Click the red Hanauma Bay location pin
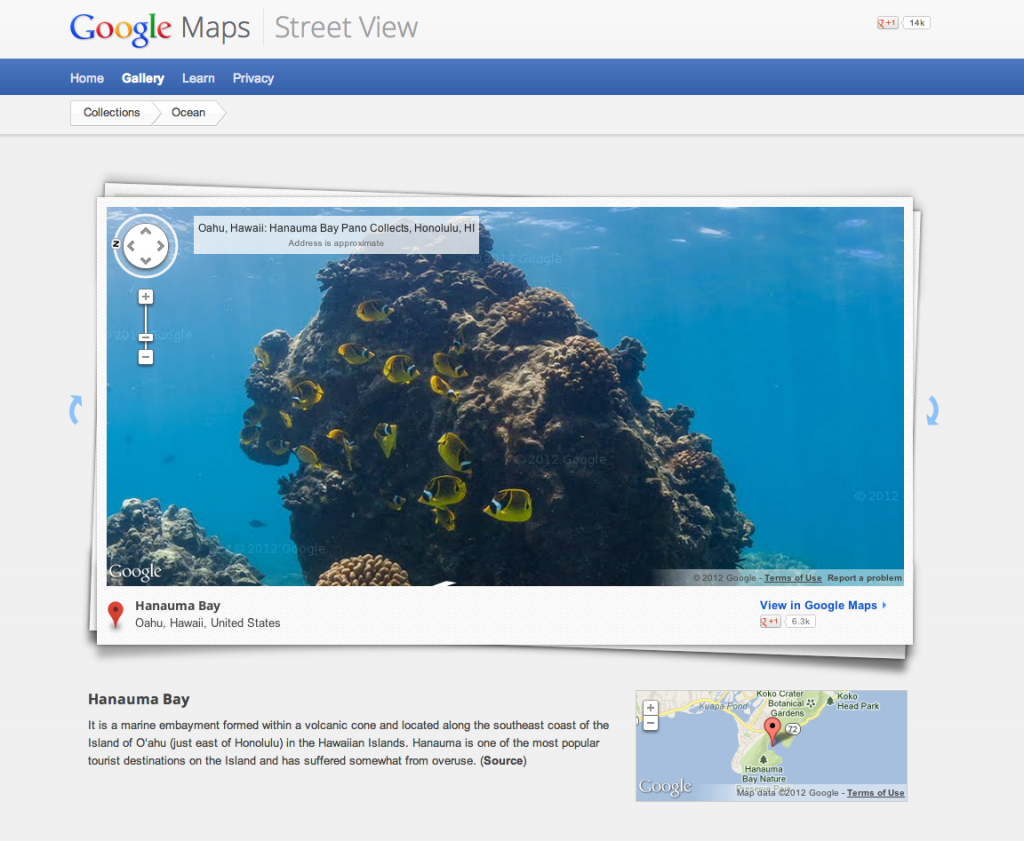Screen dimensions: 1024x841 click(x=116, y=614)
